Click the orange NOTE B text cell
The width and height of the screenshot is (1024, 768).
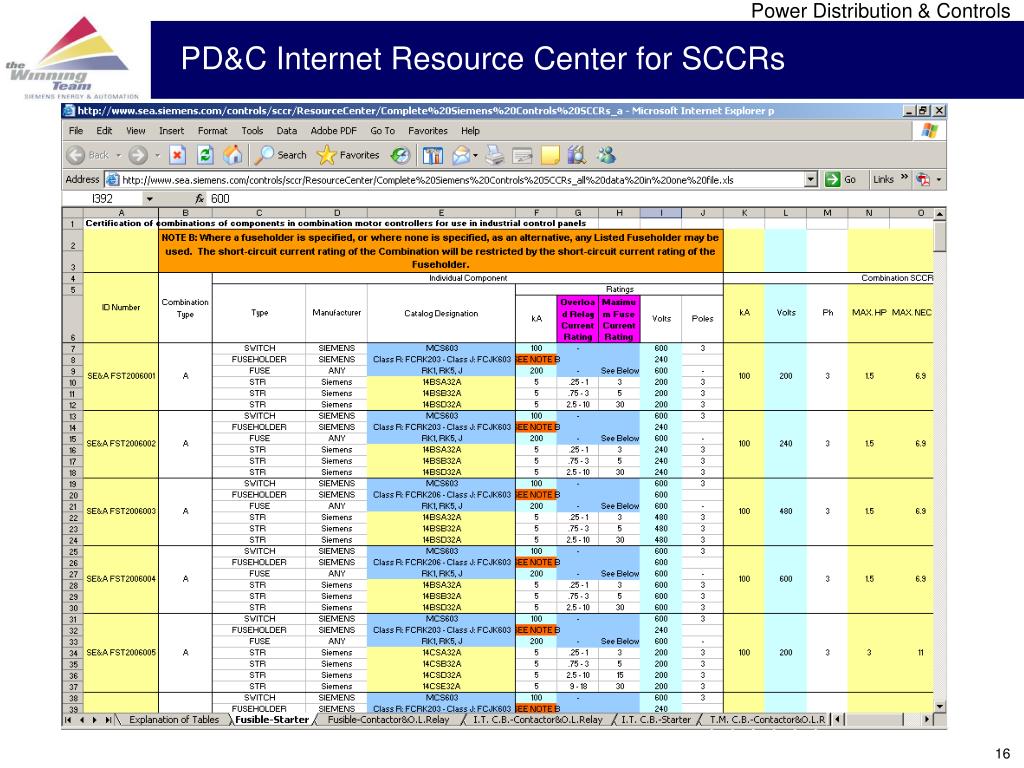pyautogui.click(x=441, y=251)
